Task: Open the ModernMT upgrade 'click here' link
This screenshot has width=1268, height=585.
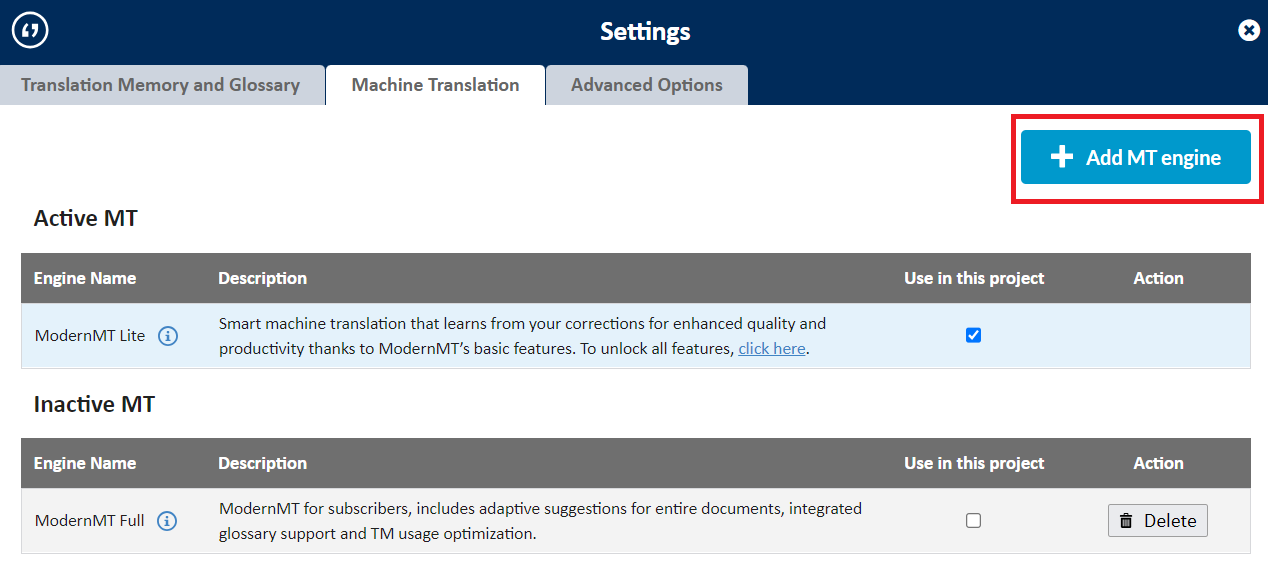Action: coord(771,348)
